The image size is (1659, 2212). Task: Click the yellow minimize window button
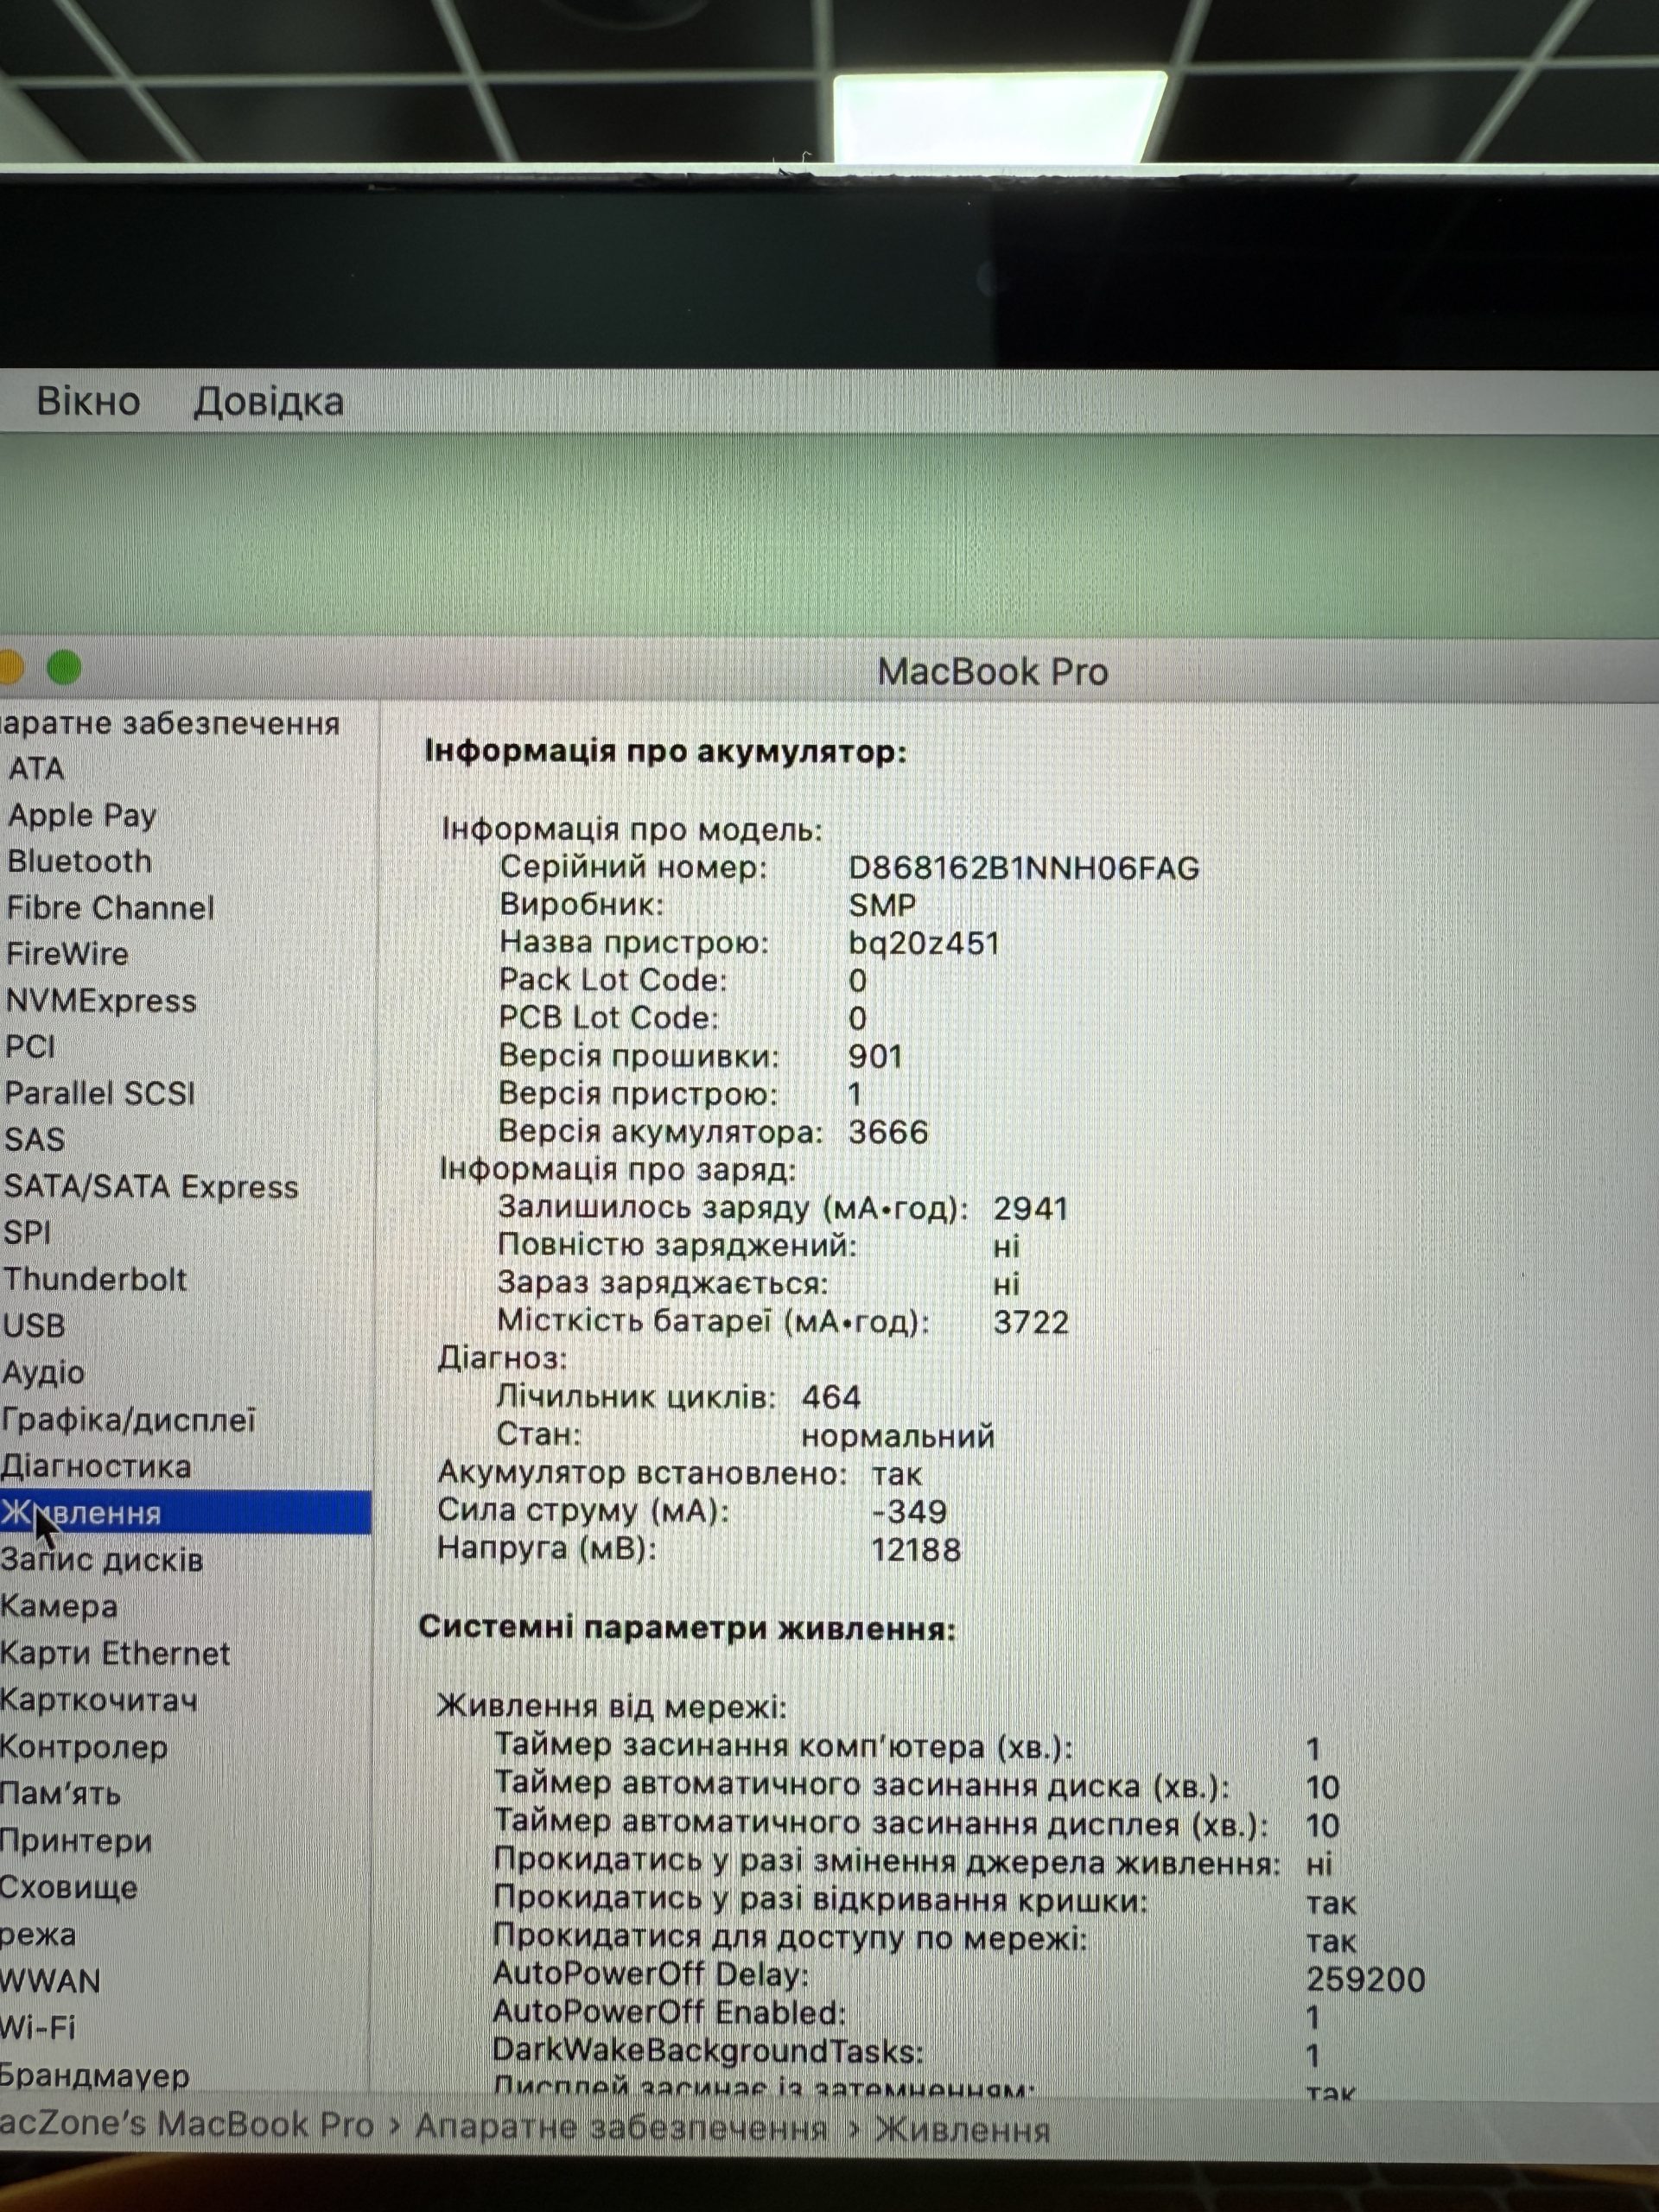click(x=10, y=668)
